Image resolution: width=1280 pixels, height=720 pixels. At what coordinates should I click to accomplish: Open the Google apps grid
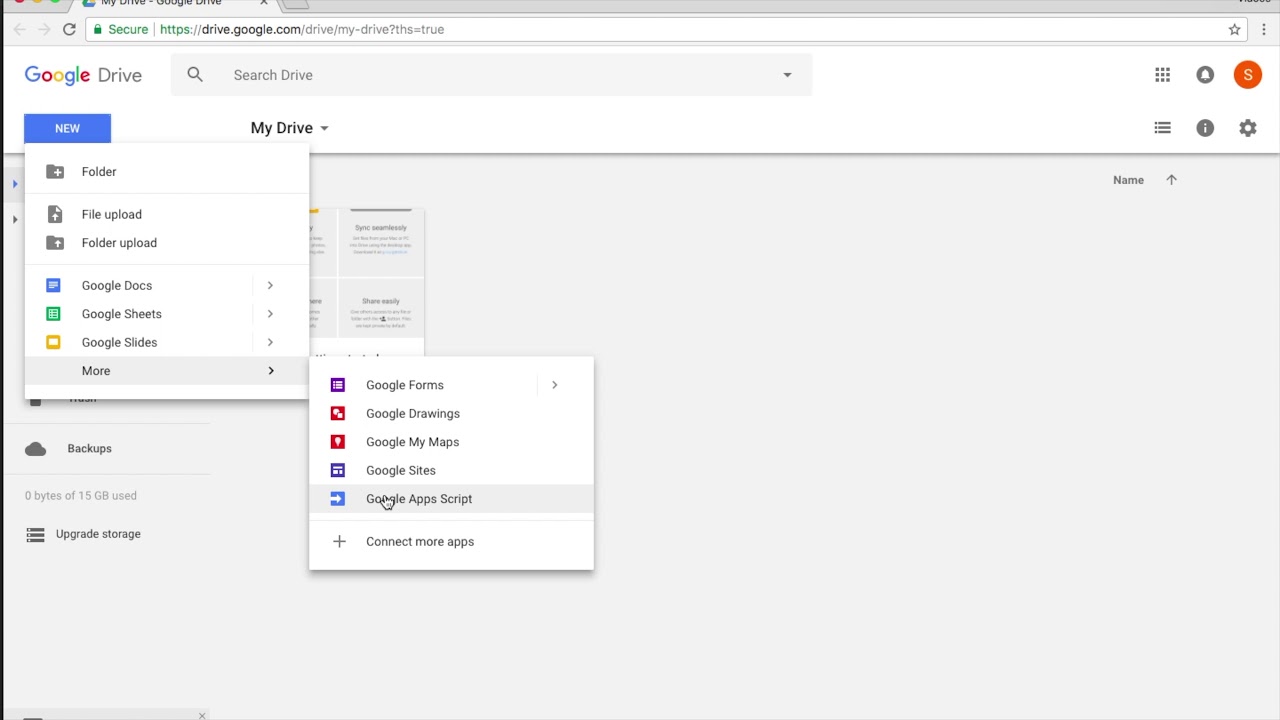click(1162, 75)
